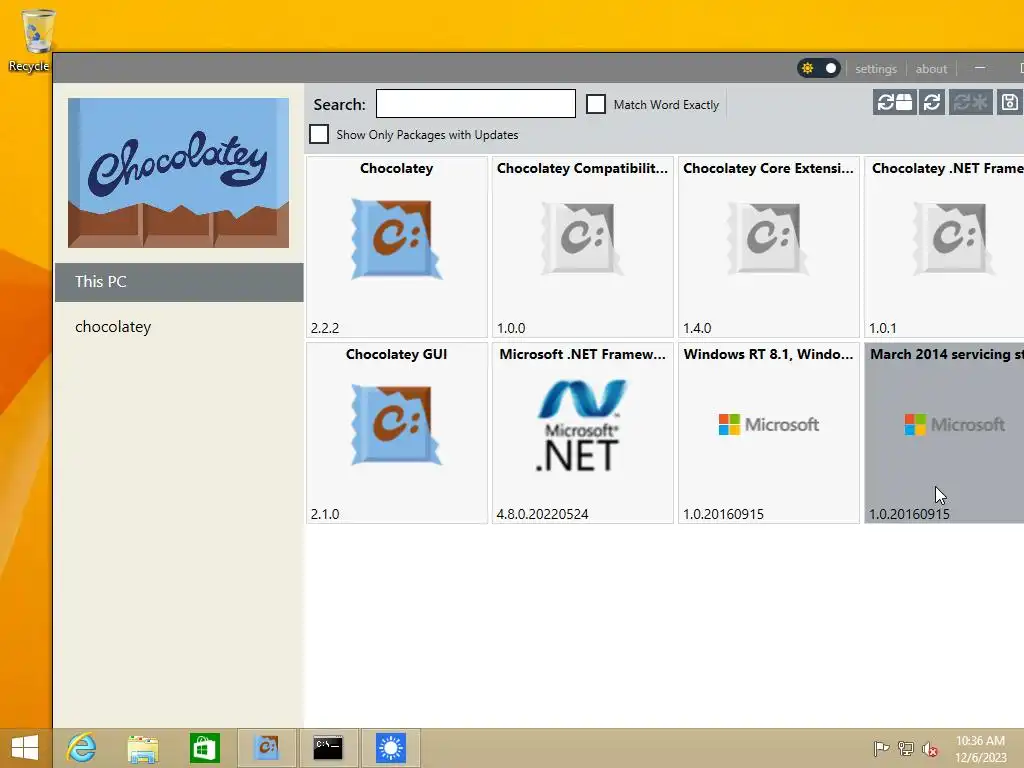Click muted volume tray icon
Screen dimensions: 1024x768
click(x=930, y=748)
